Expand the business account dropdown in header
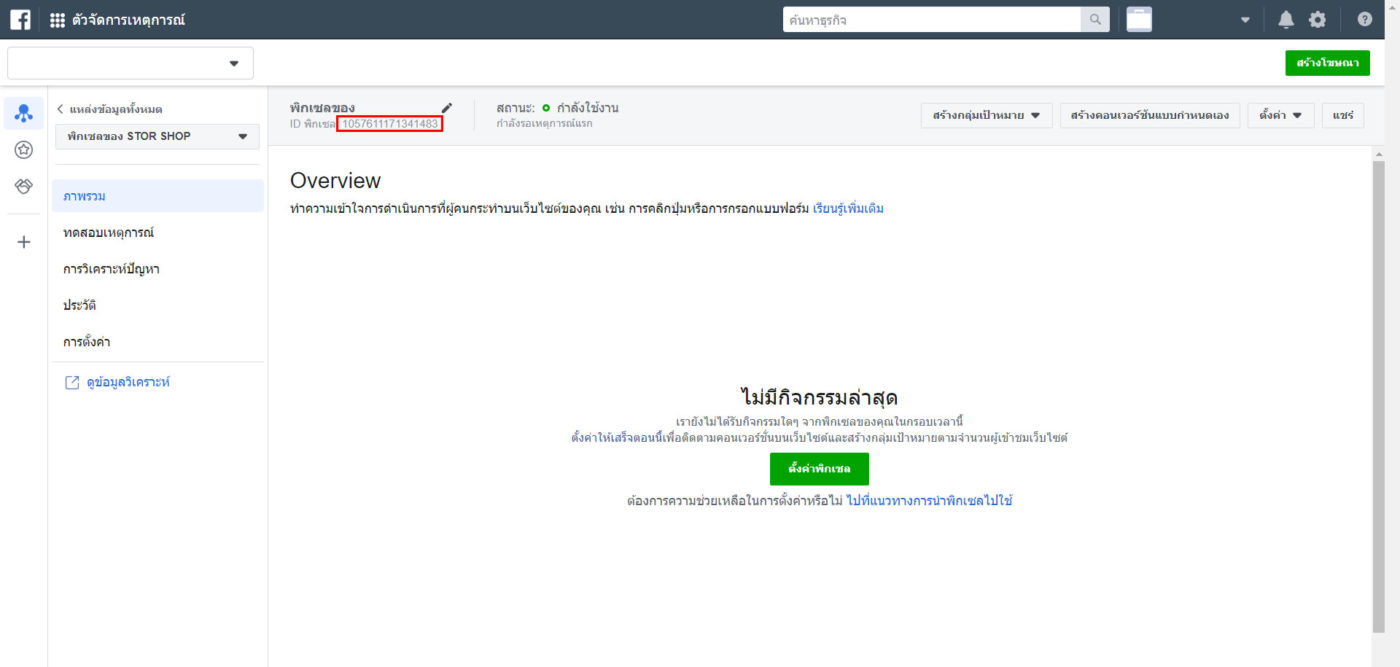The height and width of the screenshot is (667, 1400). [x=1245, y=20]
